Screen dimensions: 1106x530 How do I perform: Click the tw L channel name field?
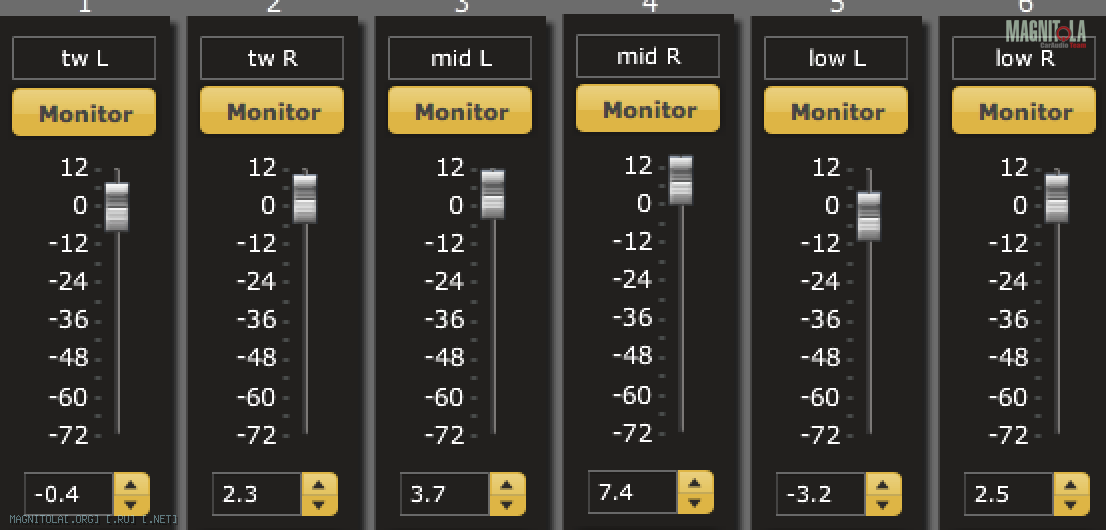pos(84,58)
